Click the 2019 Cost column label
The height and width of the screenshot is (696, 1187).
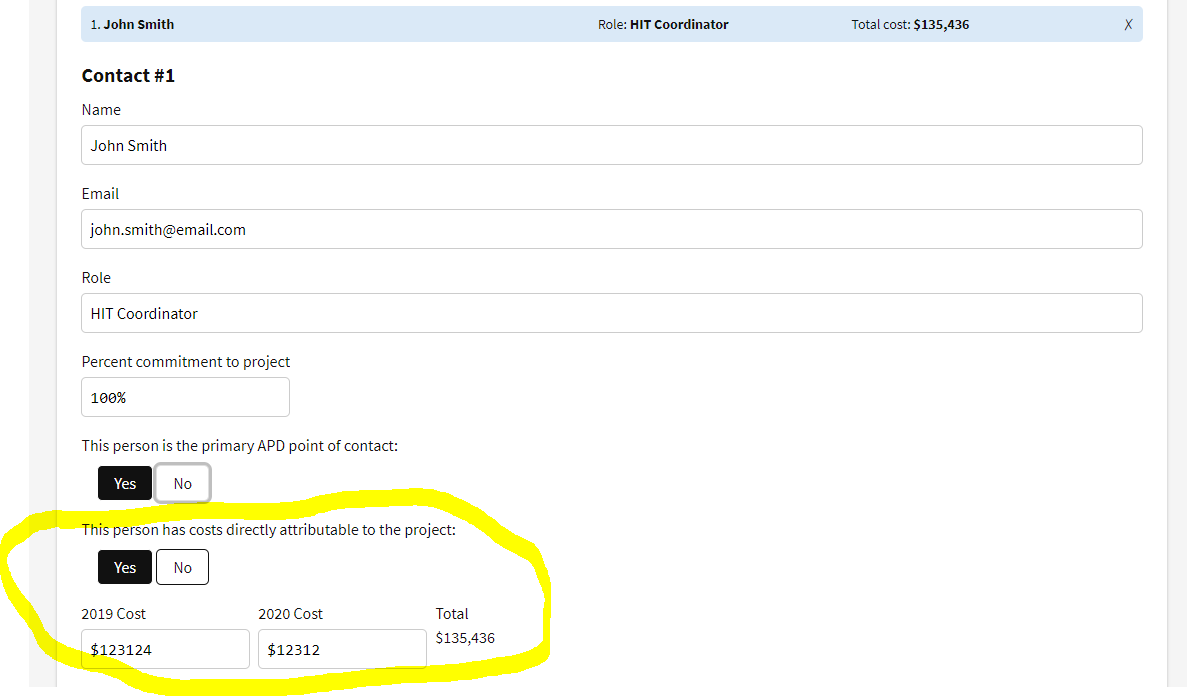click(113, 613)
